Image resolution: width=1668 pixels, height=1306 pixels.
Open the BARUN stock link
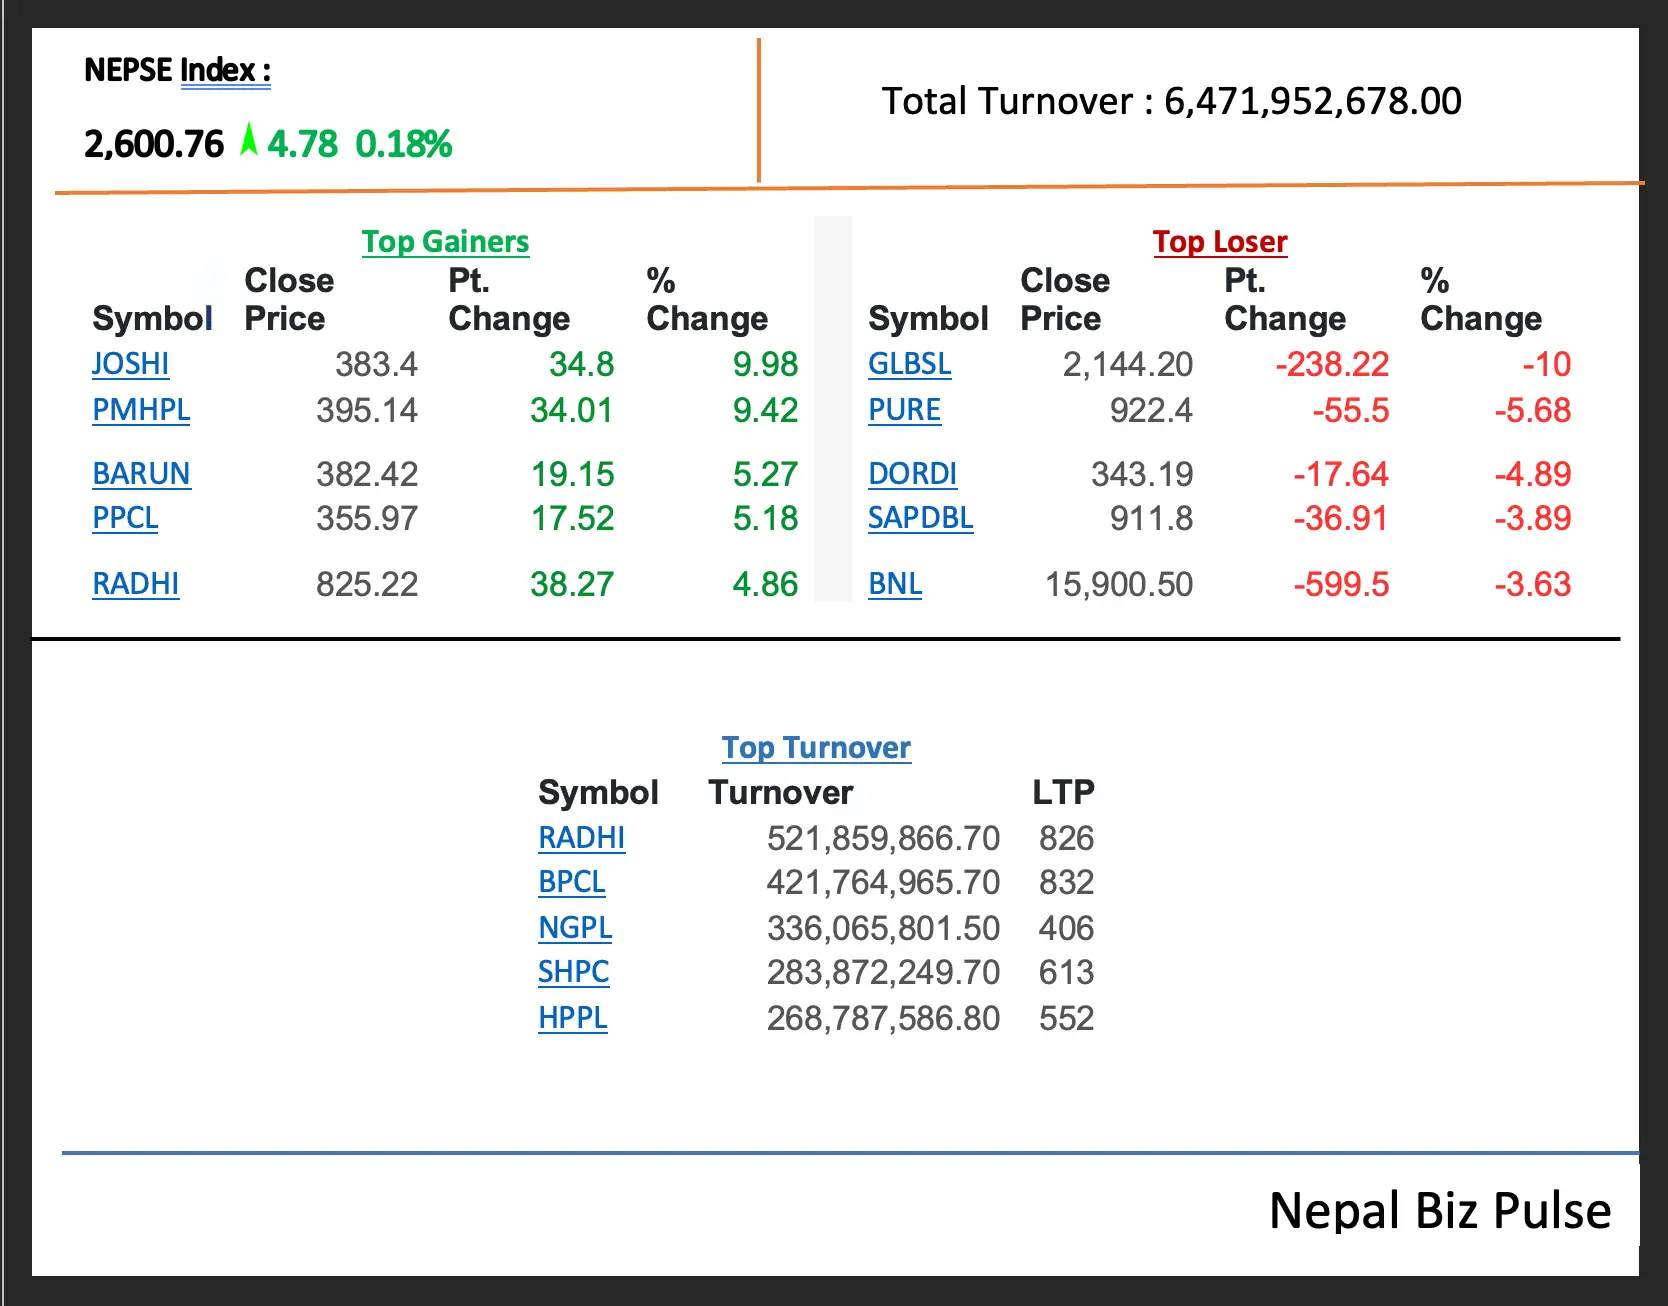click(x=141, y=474)
